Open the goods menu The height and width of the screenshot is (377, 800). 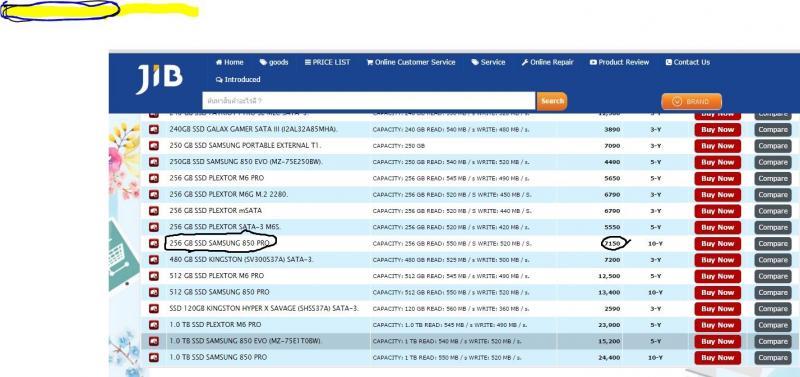point(274,62)
